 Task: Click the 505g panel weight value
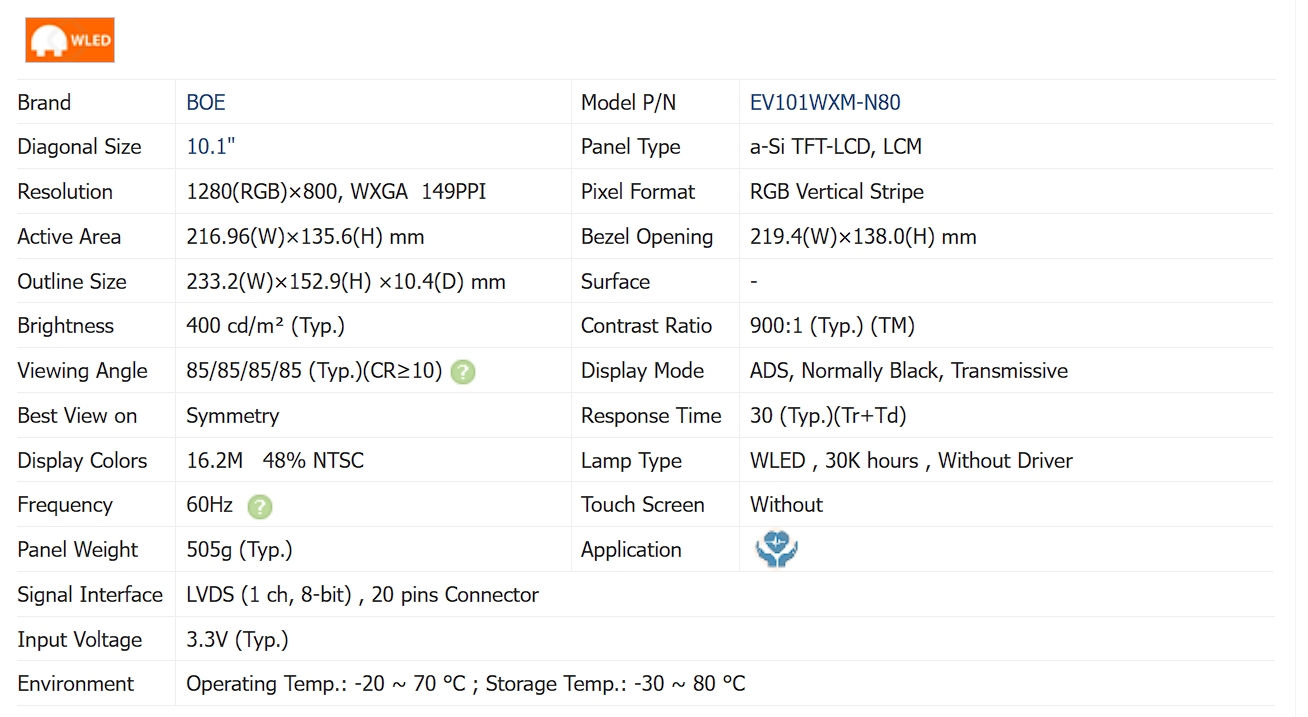pos(239,550)
